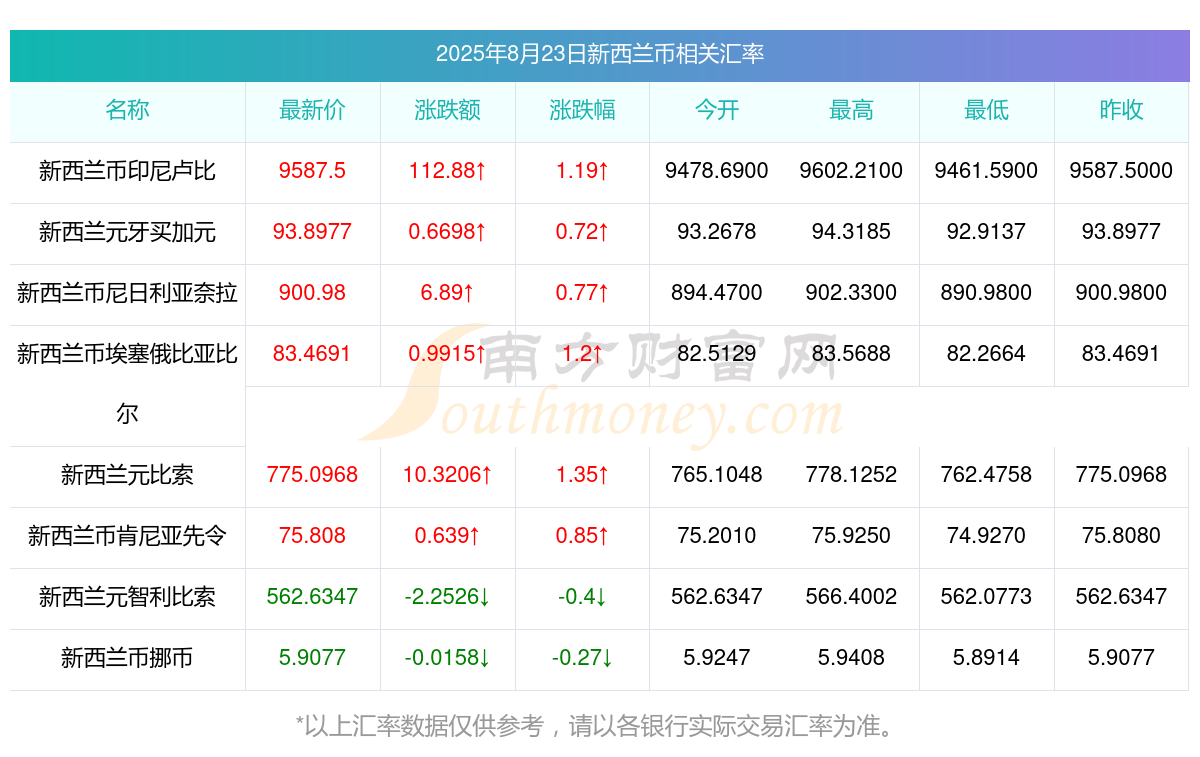Select the 涨跌额 column header
The height and width of the screenshot is (757, 1200).
(x=448, y=110)
